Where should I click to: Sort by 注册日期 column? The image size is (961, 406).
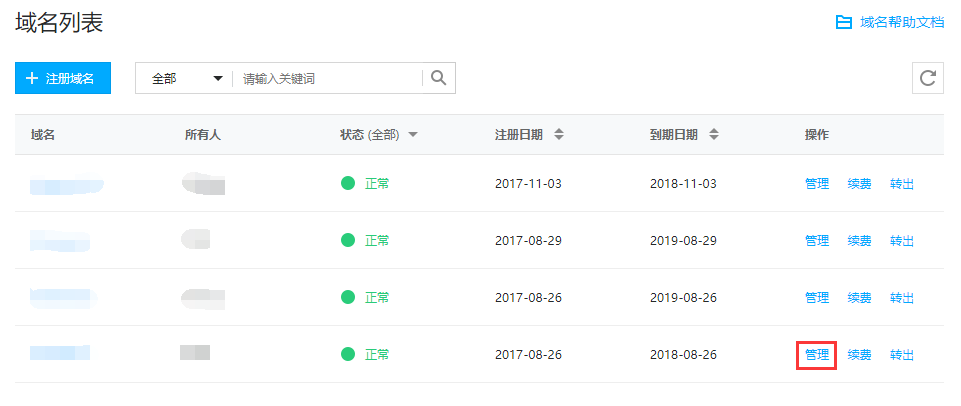coord(559,135)
